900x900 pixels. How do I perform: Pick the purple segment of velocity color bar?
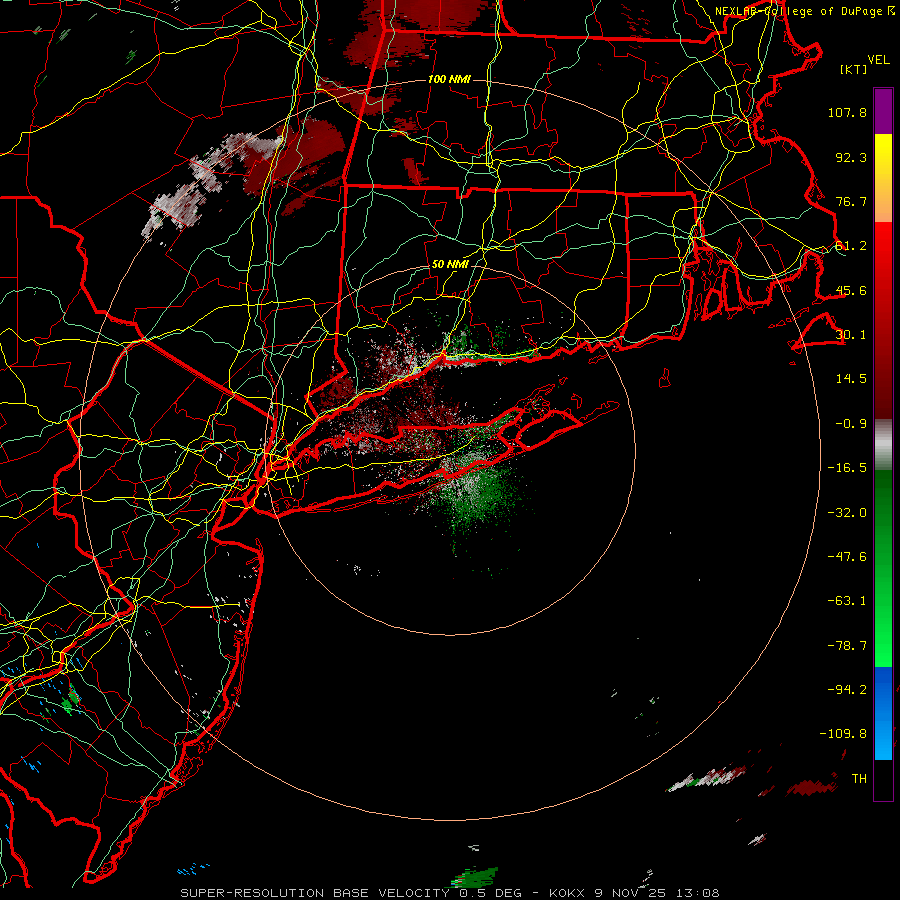click(x=883, y=111)
